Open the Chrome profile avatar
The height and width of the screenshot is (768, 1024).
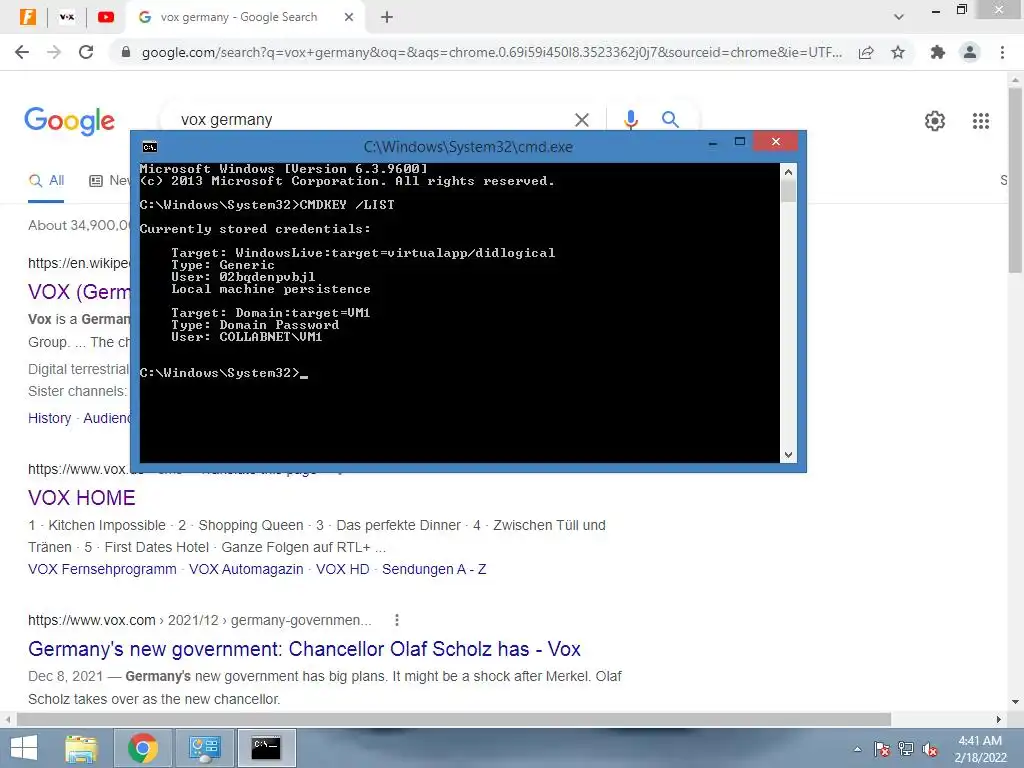970,52
